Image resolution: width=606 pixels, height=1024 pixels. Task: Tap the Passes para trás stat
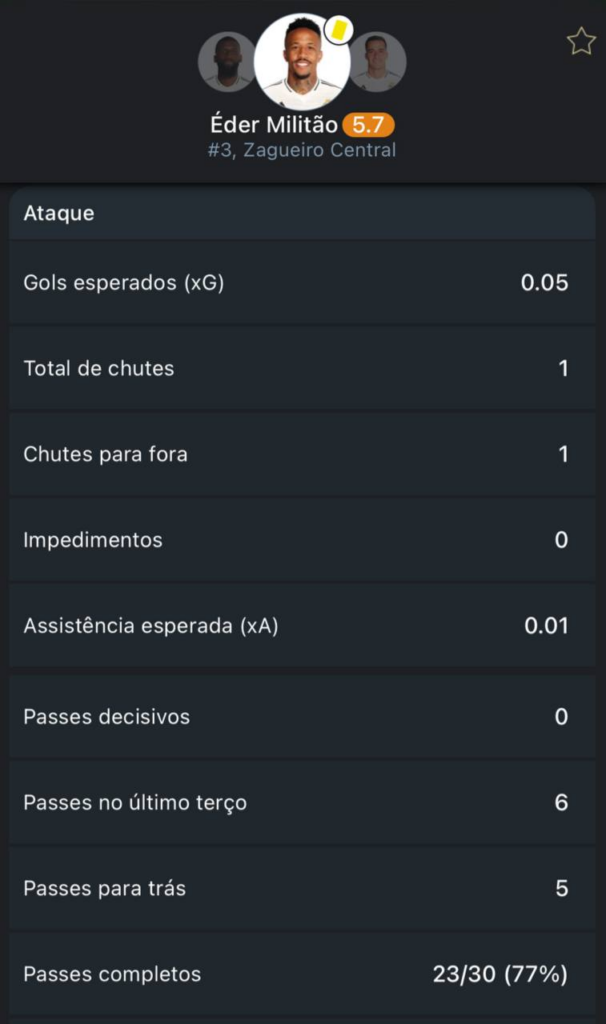tap(302, 888)
